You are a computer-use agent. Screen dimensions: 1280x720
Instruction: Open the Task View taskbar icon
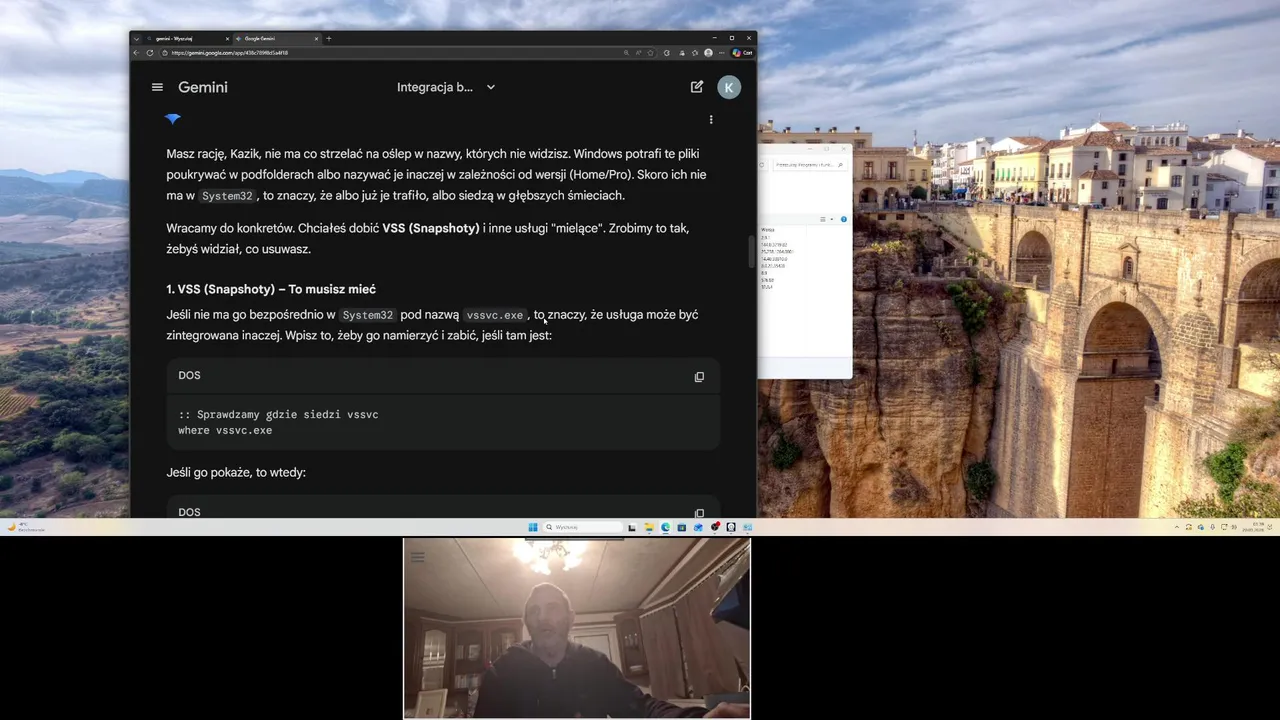(x=632, y=527)
